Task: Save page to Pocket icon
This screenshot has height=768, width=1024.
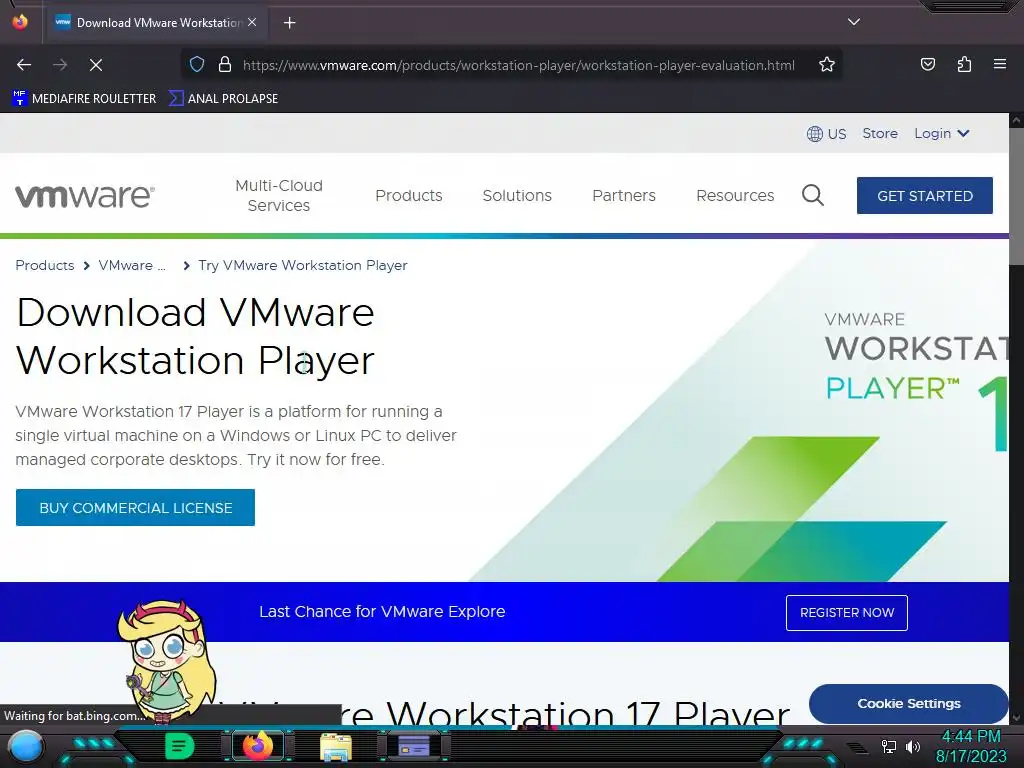Action: point(927,65)
